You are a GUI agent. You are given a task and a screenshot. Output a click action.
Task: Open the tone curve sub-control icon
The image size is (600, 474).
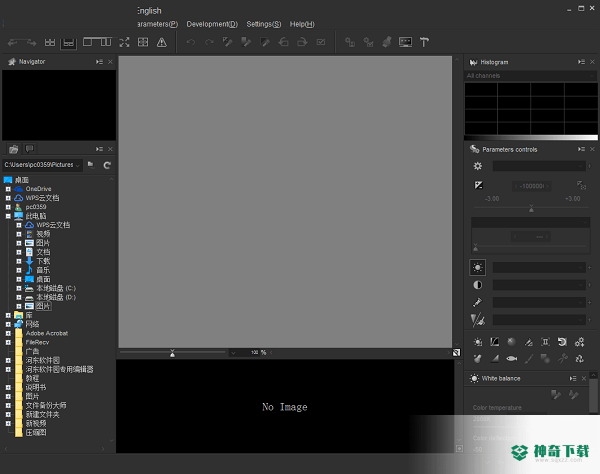[494, 342]
